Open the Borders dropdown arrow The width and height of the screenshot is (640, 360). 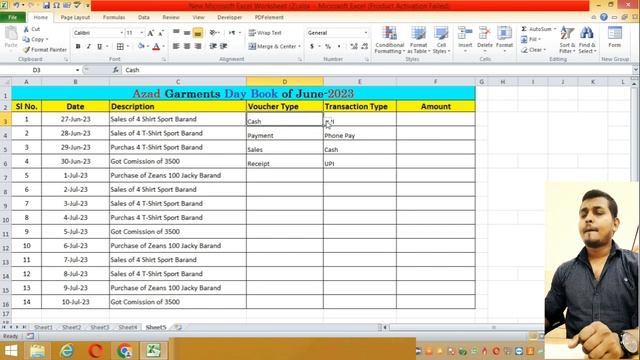(x=128, y=47)
